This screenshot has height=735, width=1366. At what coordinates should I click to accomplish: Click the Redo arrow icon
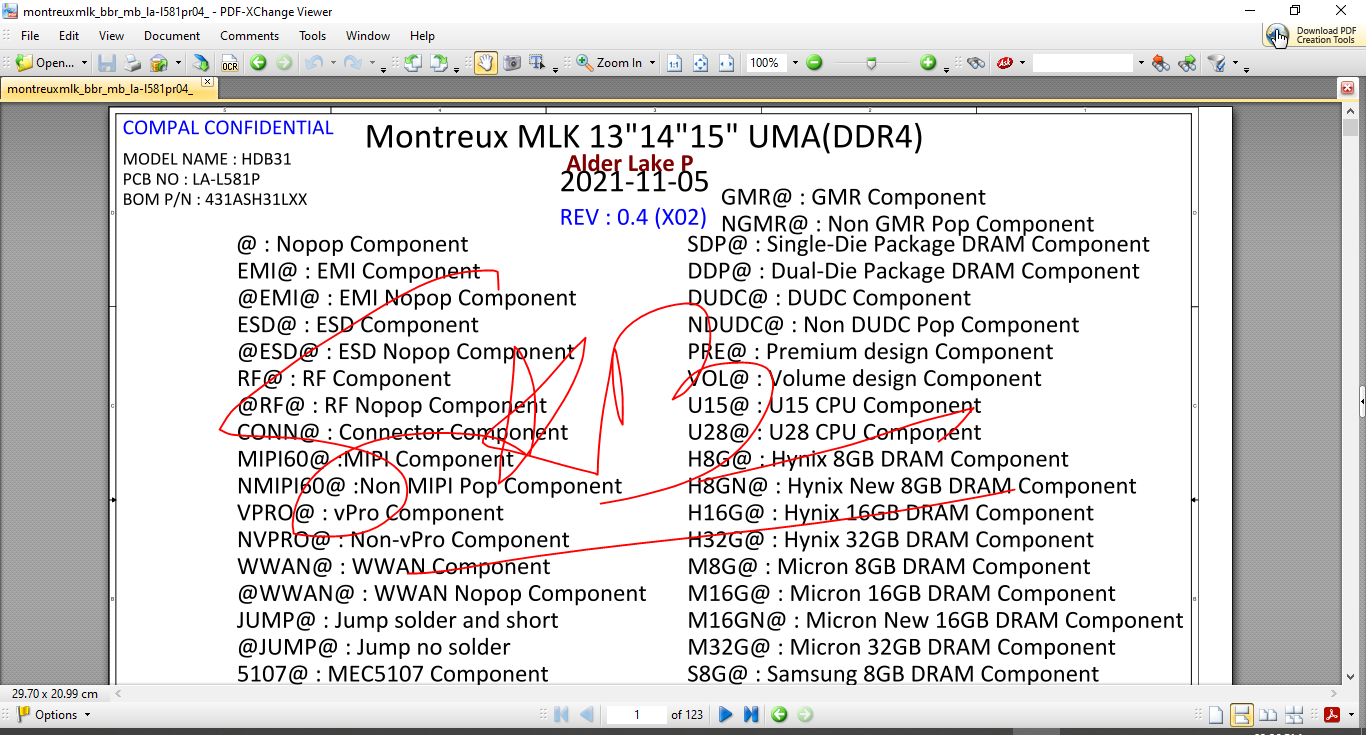point(352,63)
